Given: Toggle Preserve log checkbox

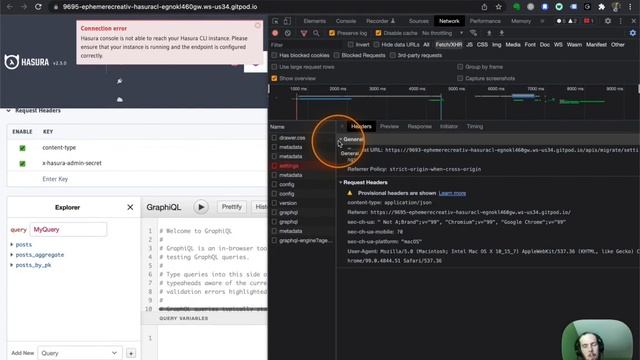Looking at the screenshot, I should [332, 33].
